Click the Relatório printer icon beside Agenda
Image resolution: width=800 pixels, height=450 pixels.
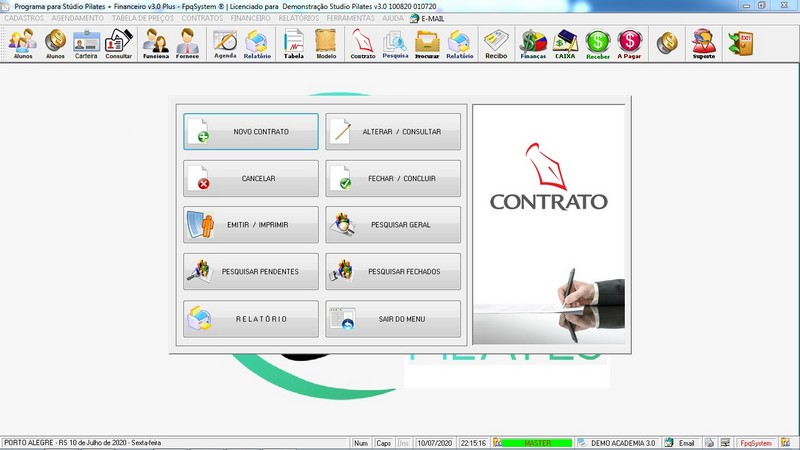click(x=257, y=44)
